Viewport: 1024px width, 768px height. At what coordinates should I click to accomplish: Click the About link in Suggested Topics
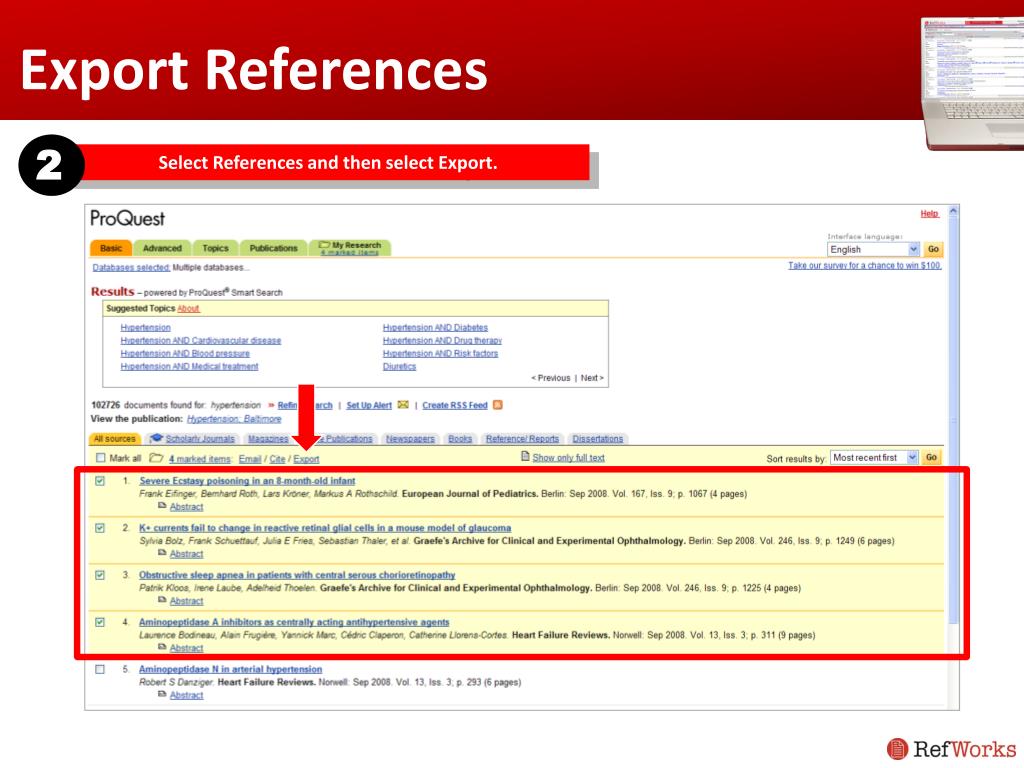coord(188,308)
